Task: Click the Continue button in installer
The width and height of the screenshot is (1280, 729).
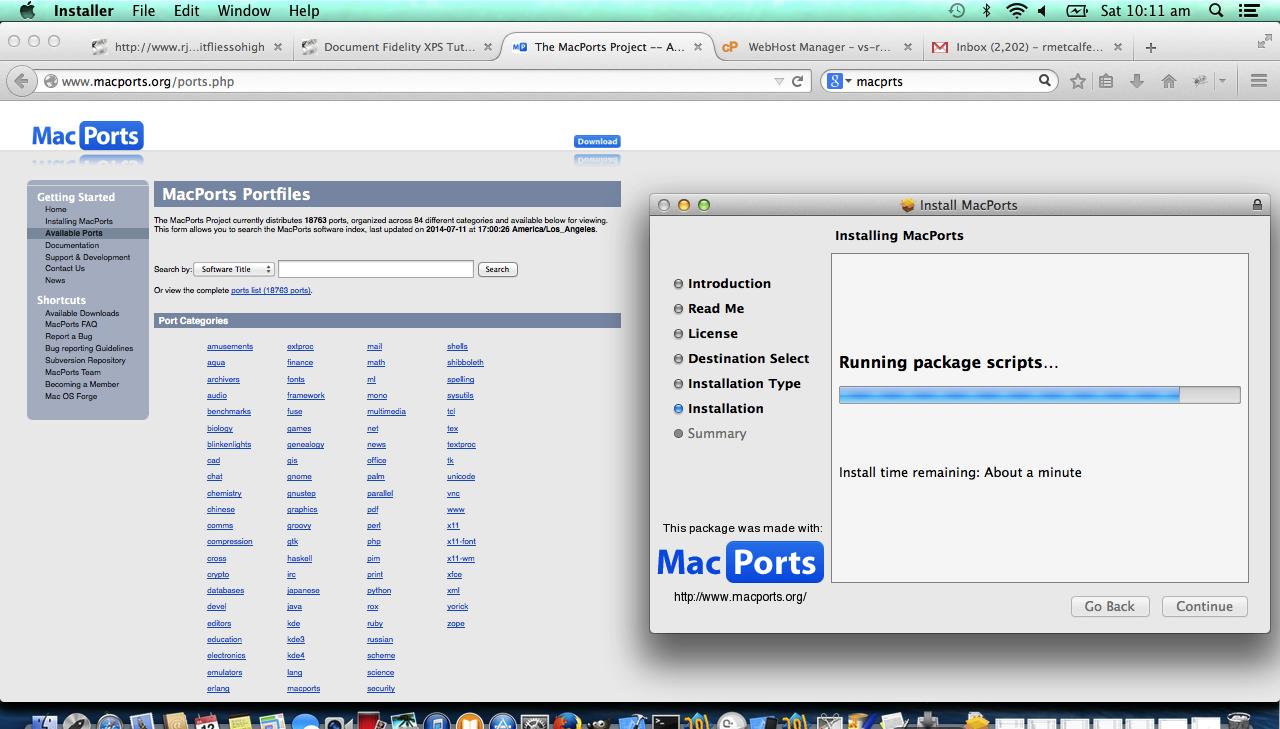Action: pyautogui.click(x=1204, y=606)
